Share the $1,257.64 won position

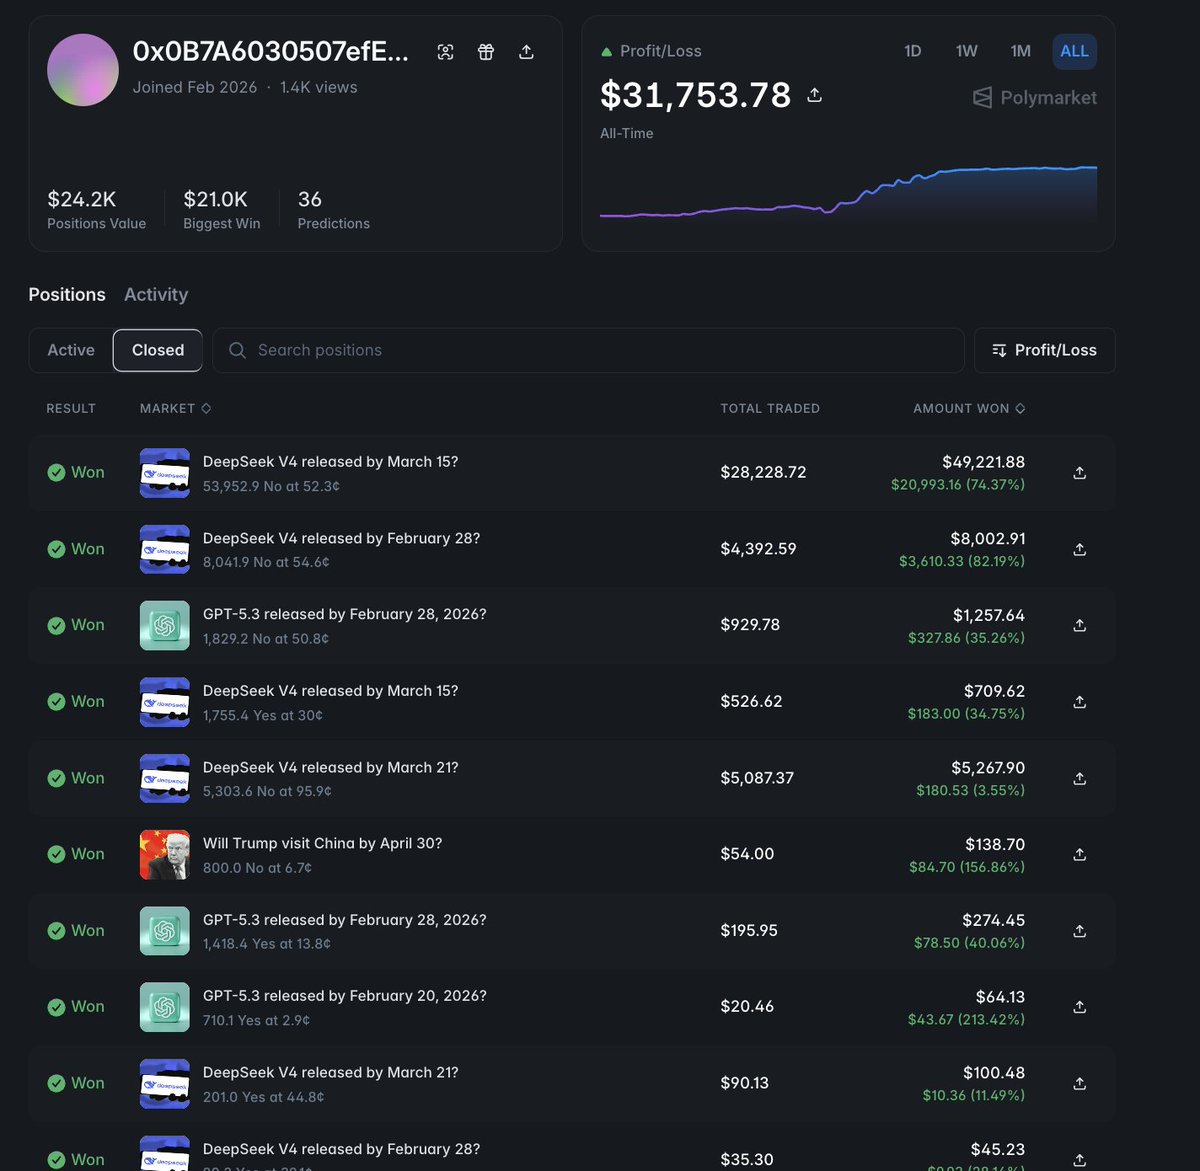click(1080, 625)
